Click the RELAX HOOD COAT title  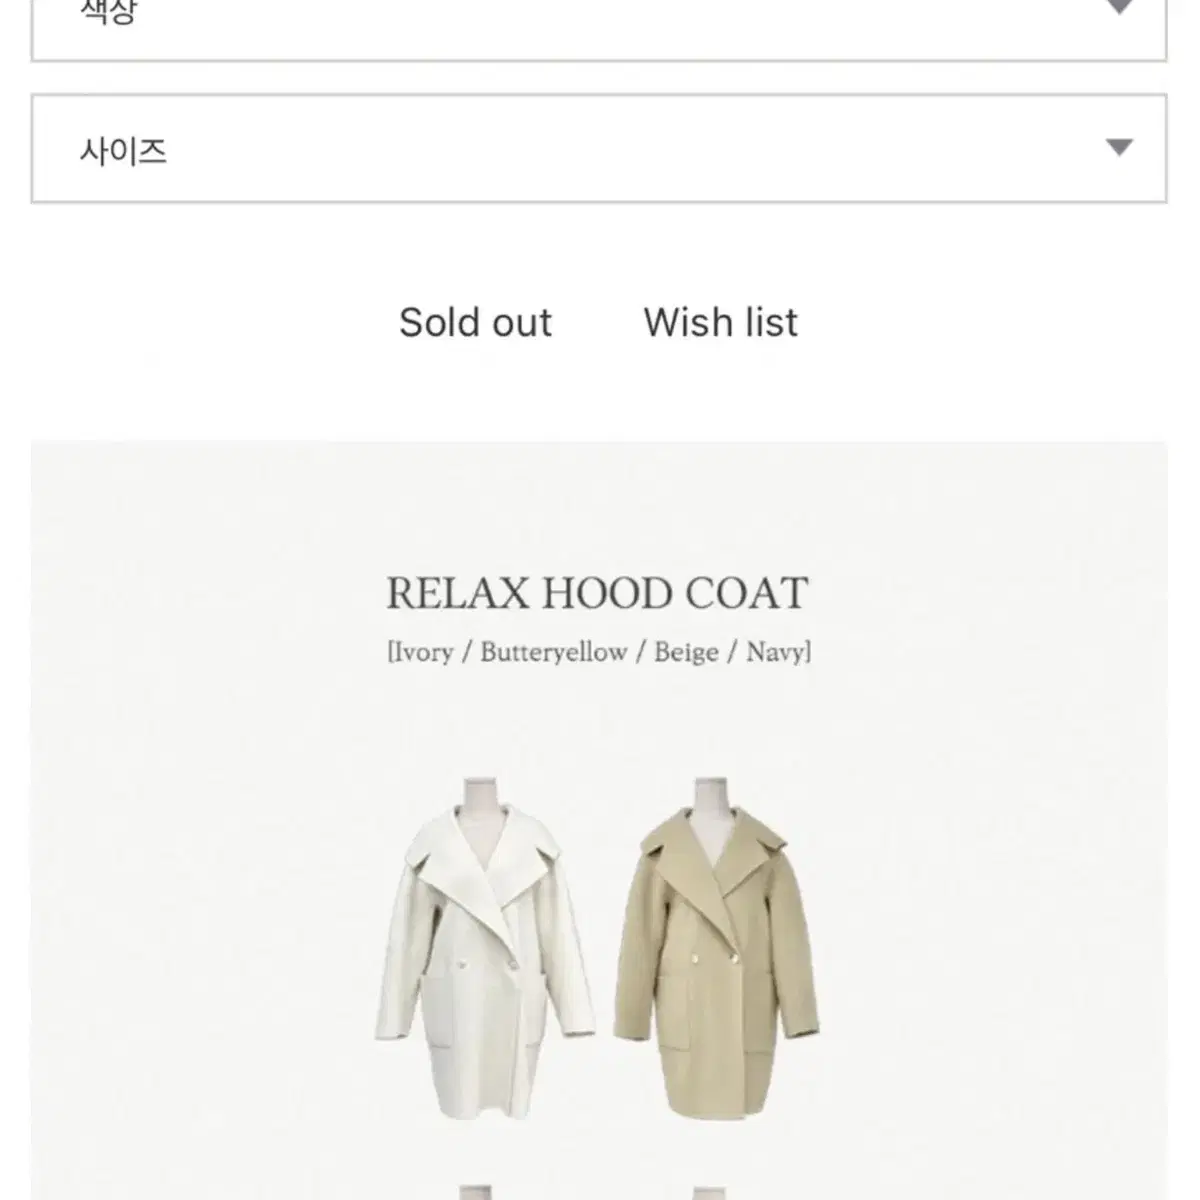point(597,593)
